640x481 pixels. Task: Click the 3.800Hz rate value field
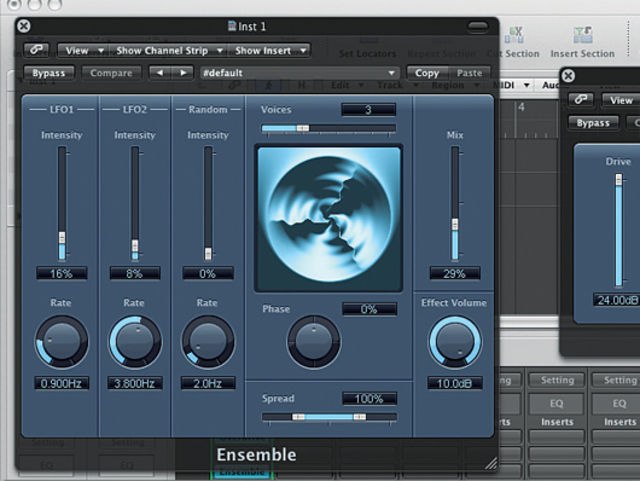point(135,383)
